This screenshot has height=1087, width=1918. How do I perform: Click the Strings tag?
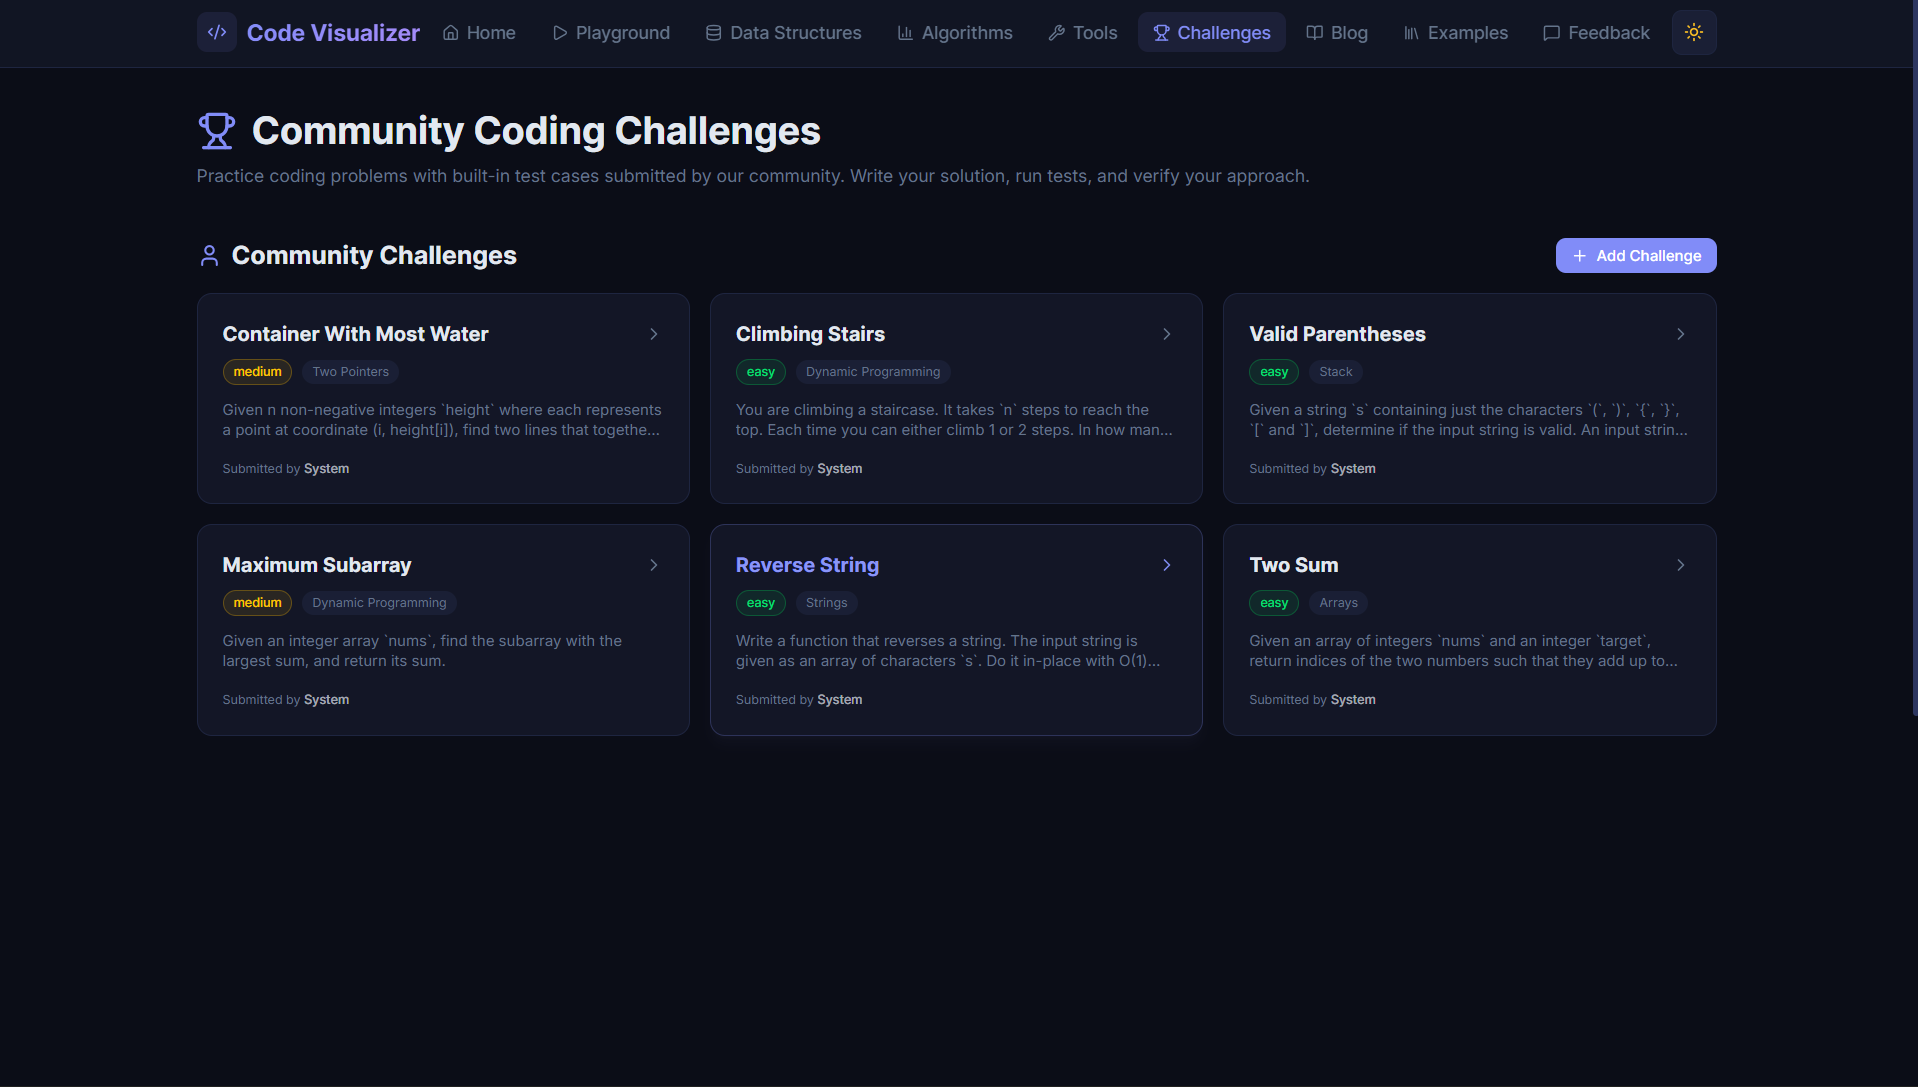pos(826,603)
